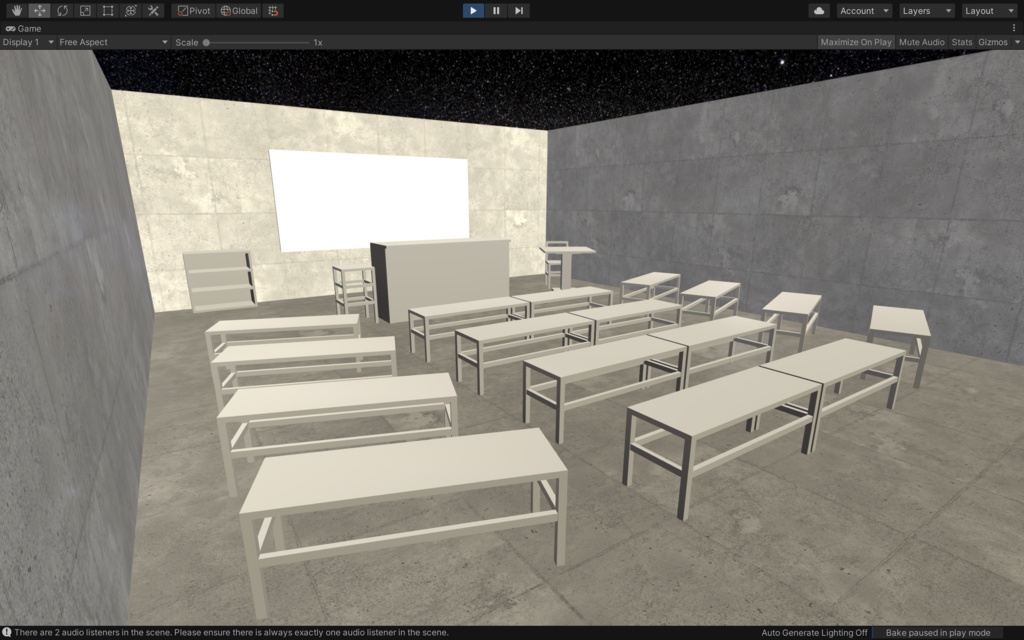Open the Gizmos dropdown

(x=994, y=42)
